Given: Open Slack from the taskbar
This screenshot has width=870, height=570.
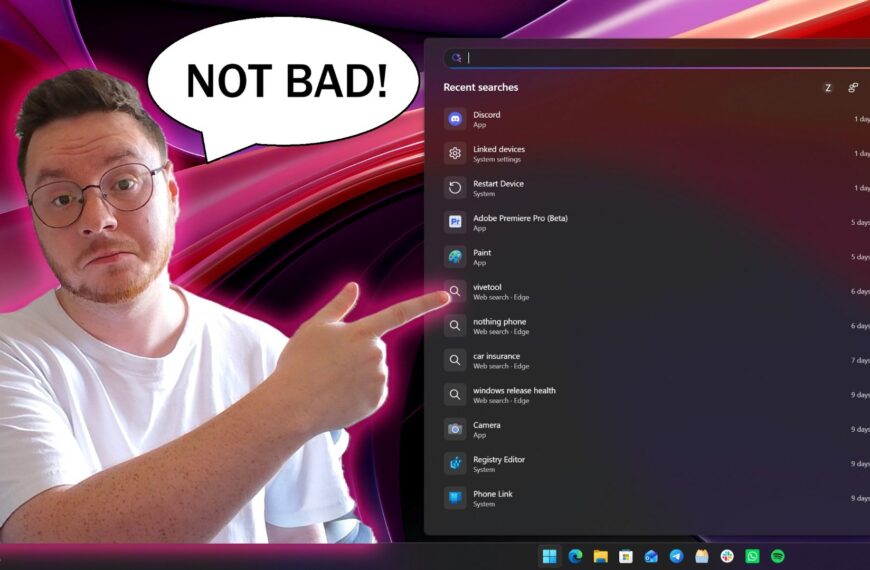Looking at the screenshot, I should tap(727, 556).
